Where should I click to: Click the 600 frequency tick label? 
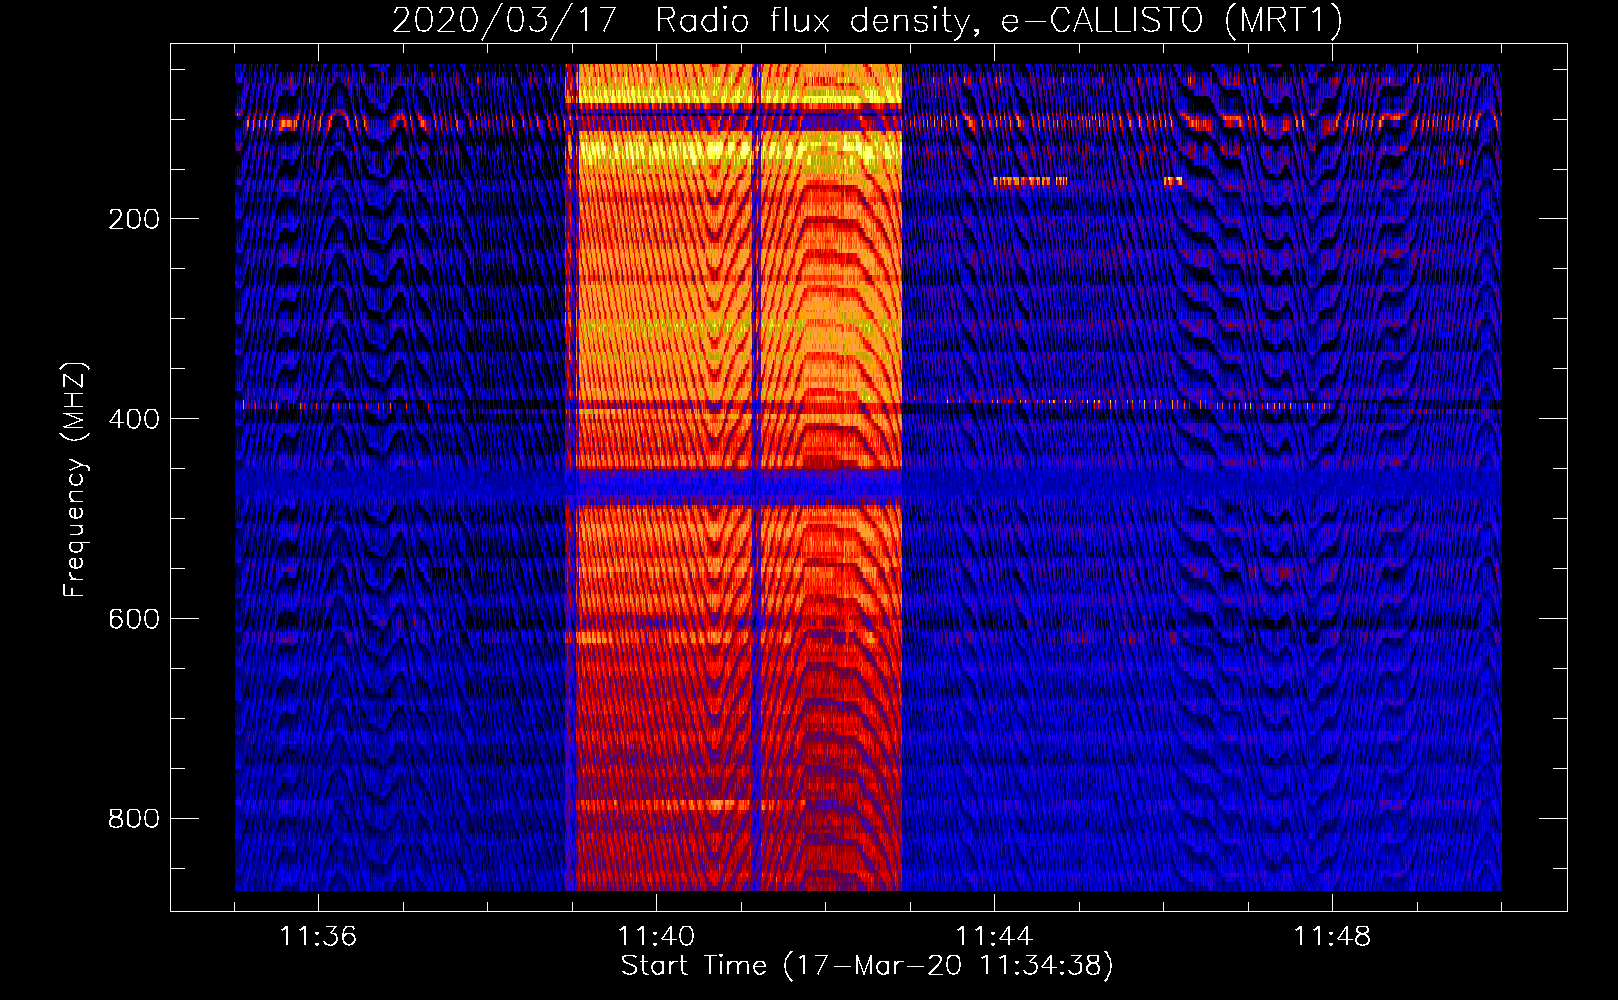point(134,619)
